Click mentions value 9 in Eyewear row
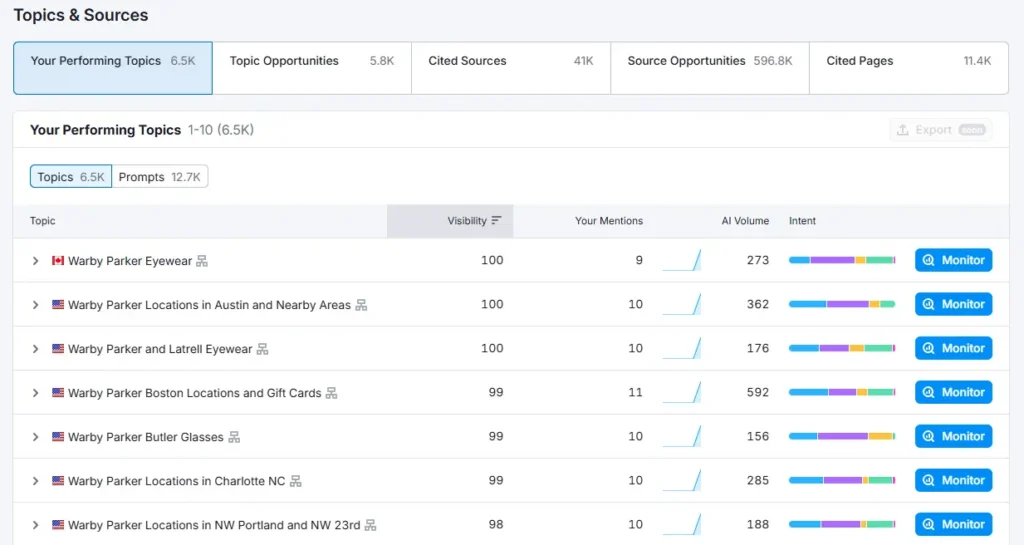The height and width of the screenshot is (545, 1024). (x=639, y=260)
